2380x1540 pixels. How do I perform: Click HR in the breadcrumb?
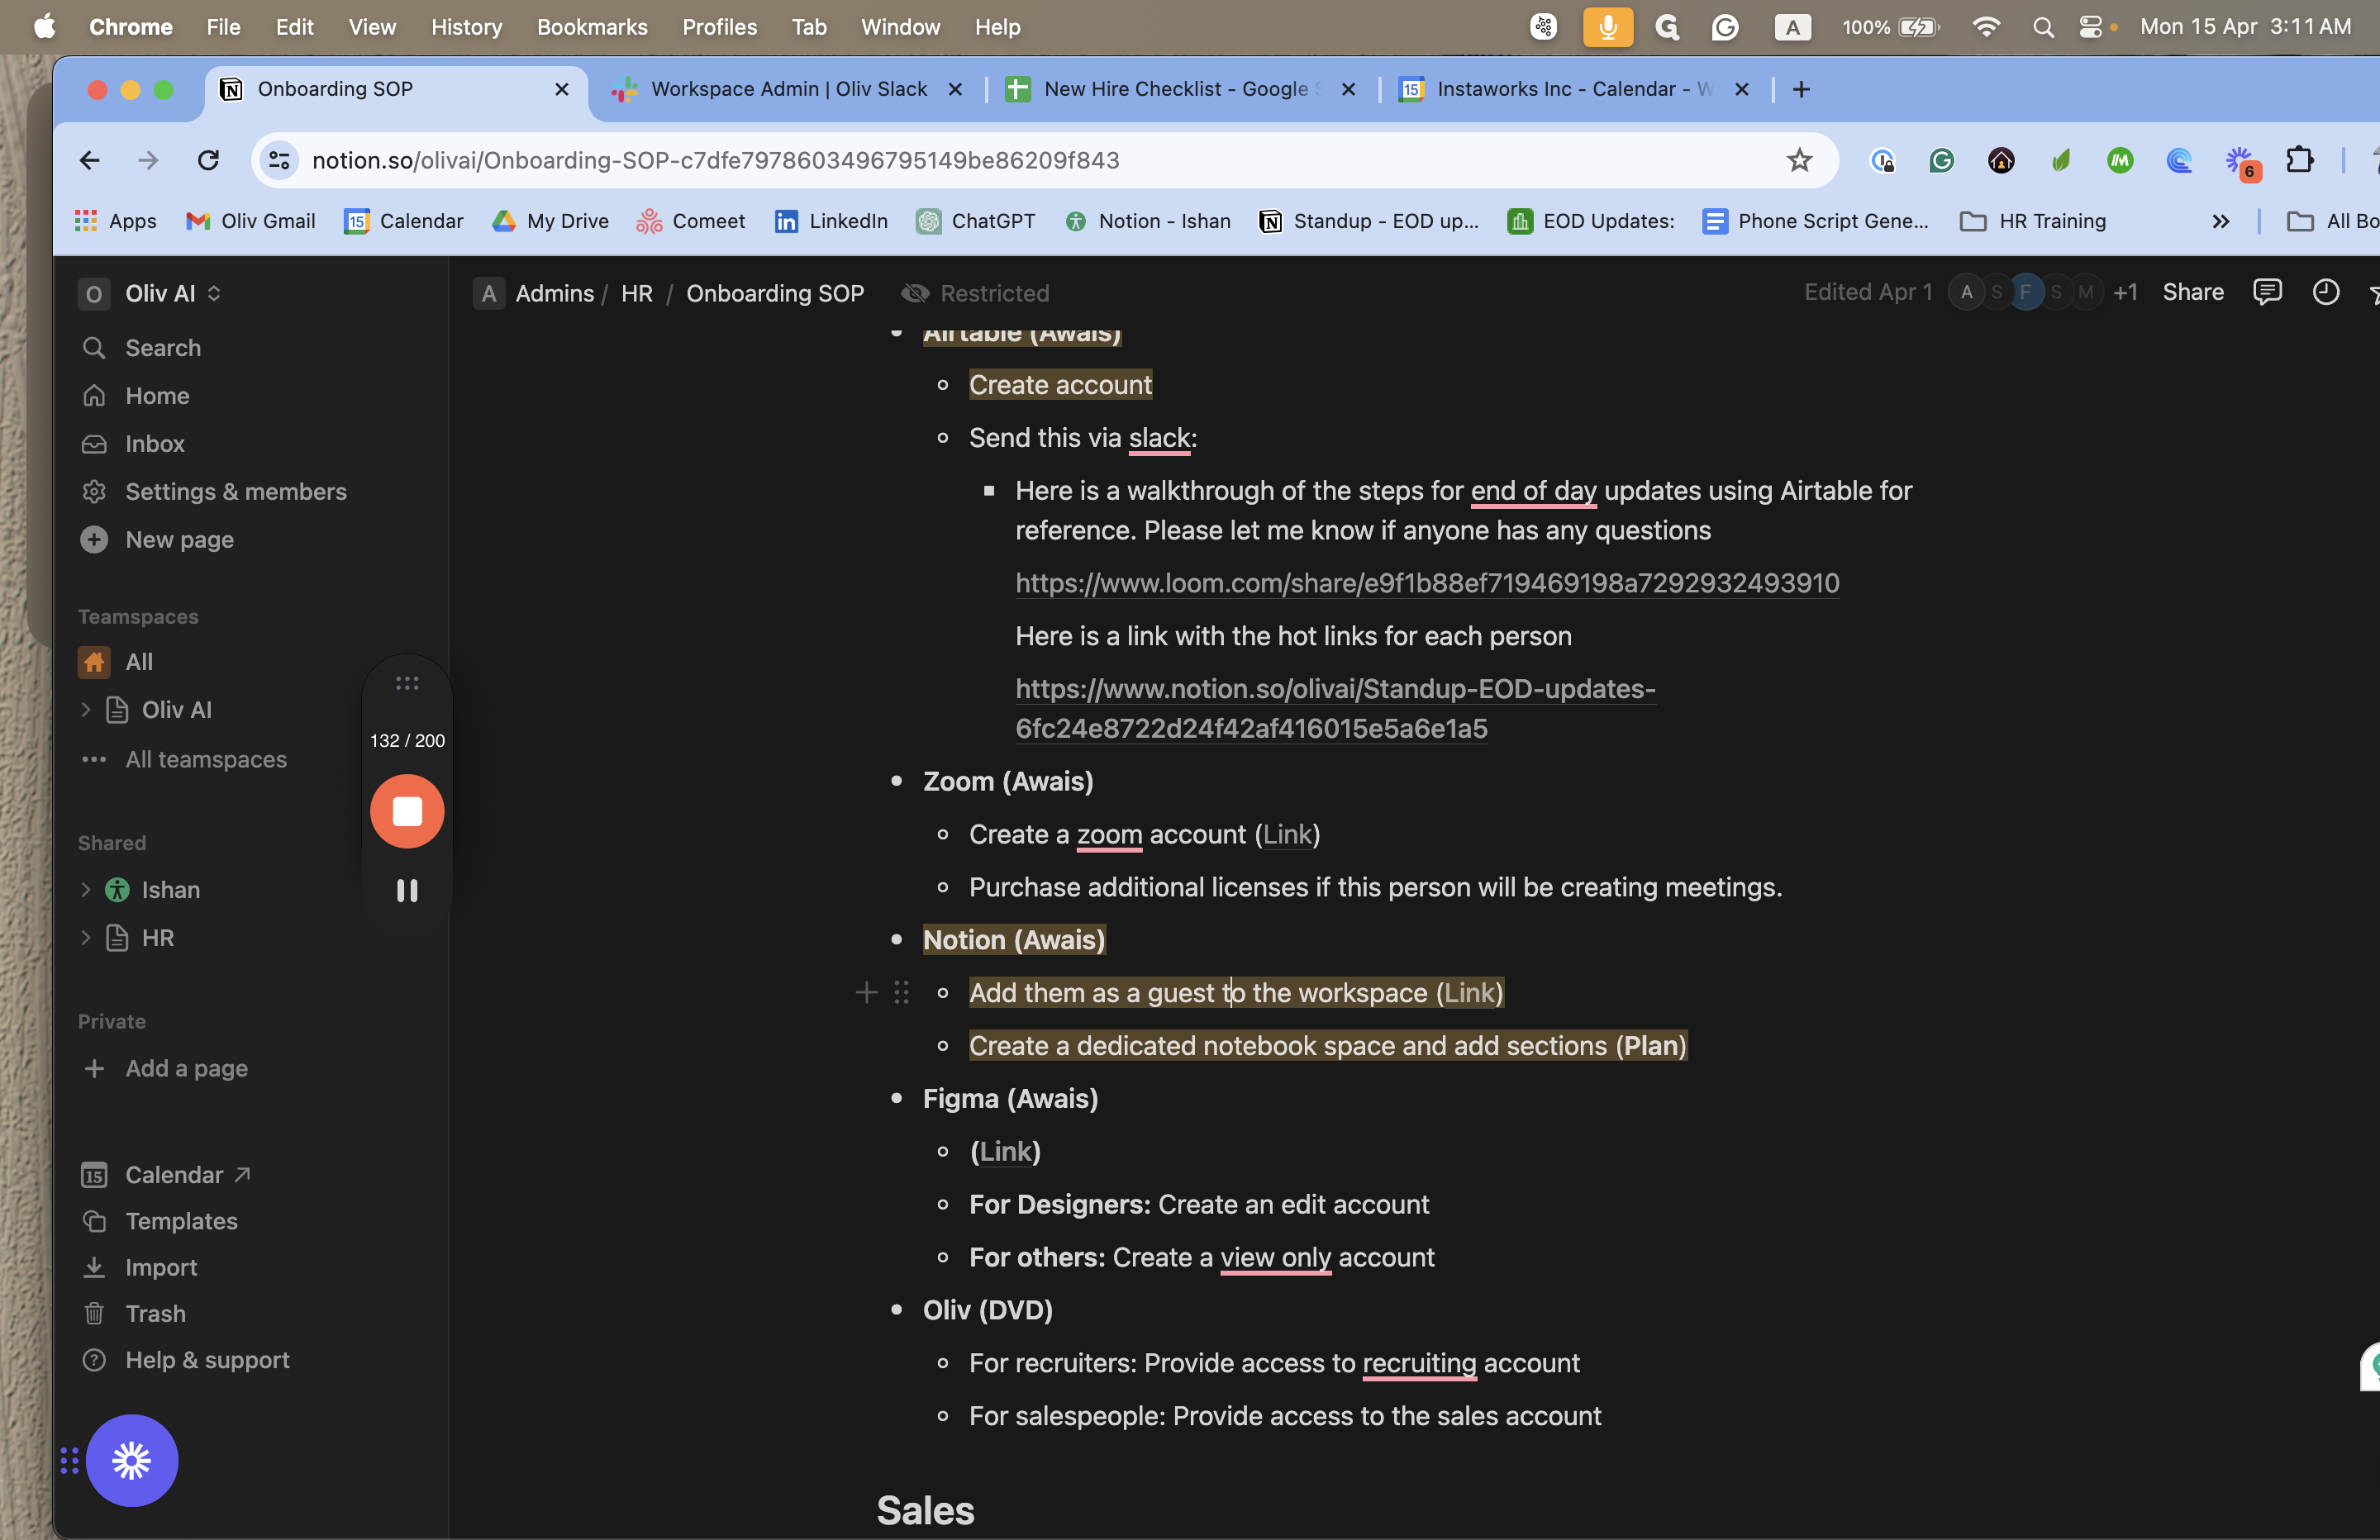click(x=636, y=293)
